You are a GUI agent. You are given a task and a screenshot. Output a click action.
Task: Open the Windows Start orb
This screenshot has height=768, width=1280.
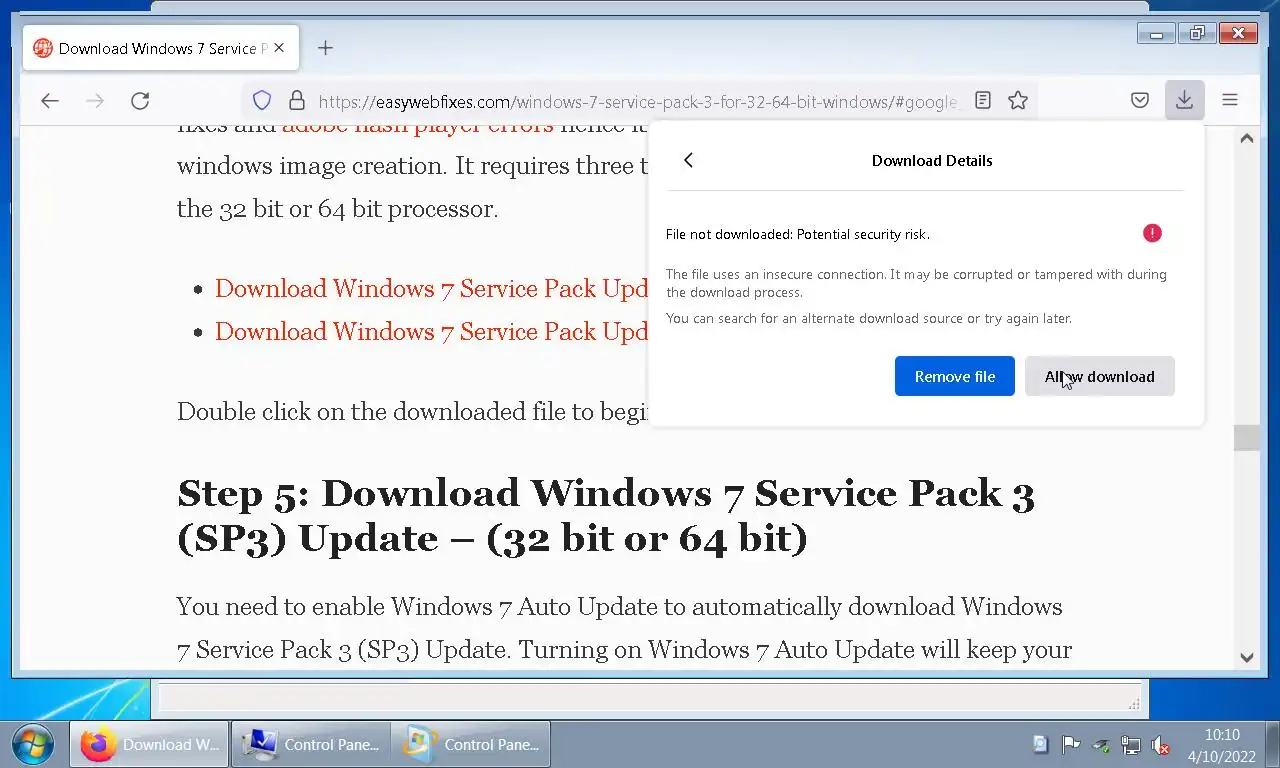tap(33, 744)
